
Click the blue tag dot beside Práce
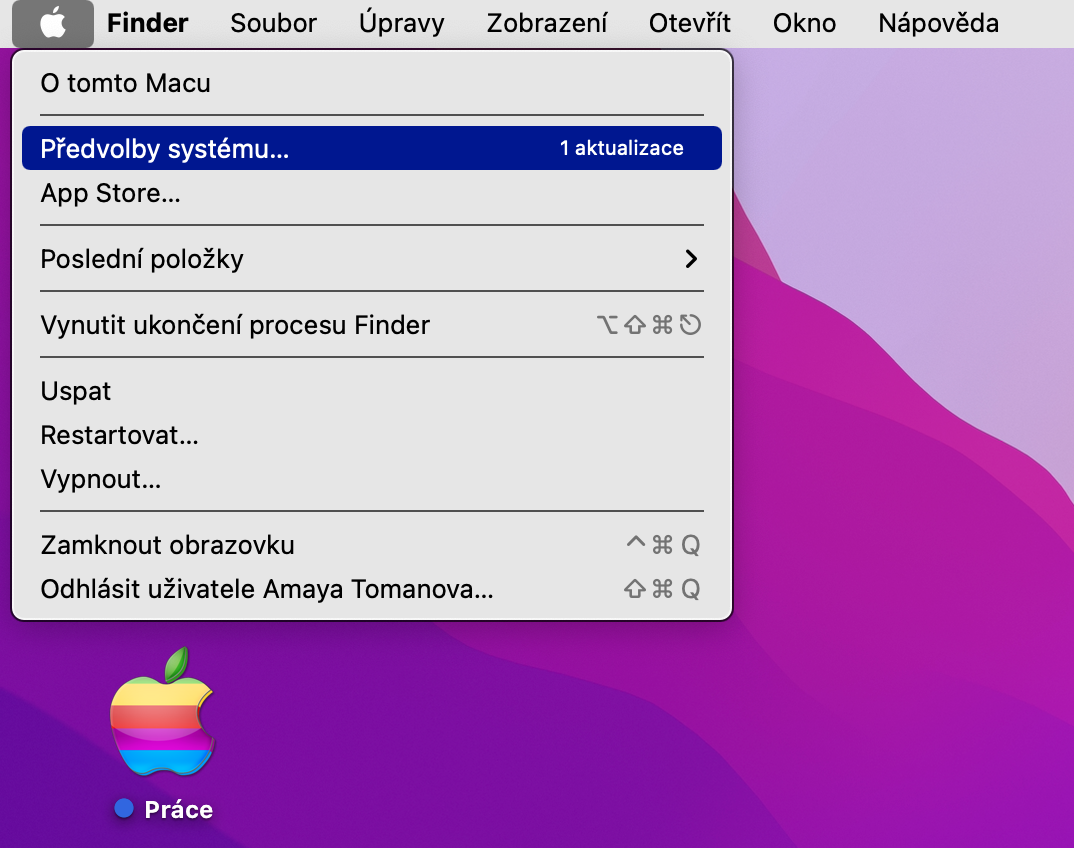[x=124, y=808]
